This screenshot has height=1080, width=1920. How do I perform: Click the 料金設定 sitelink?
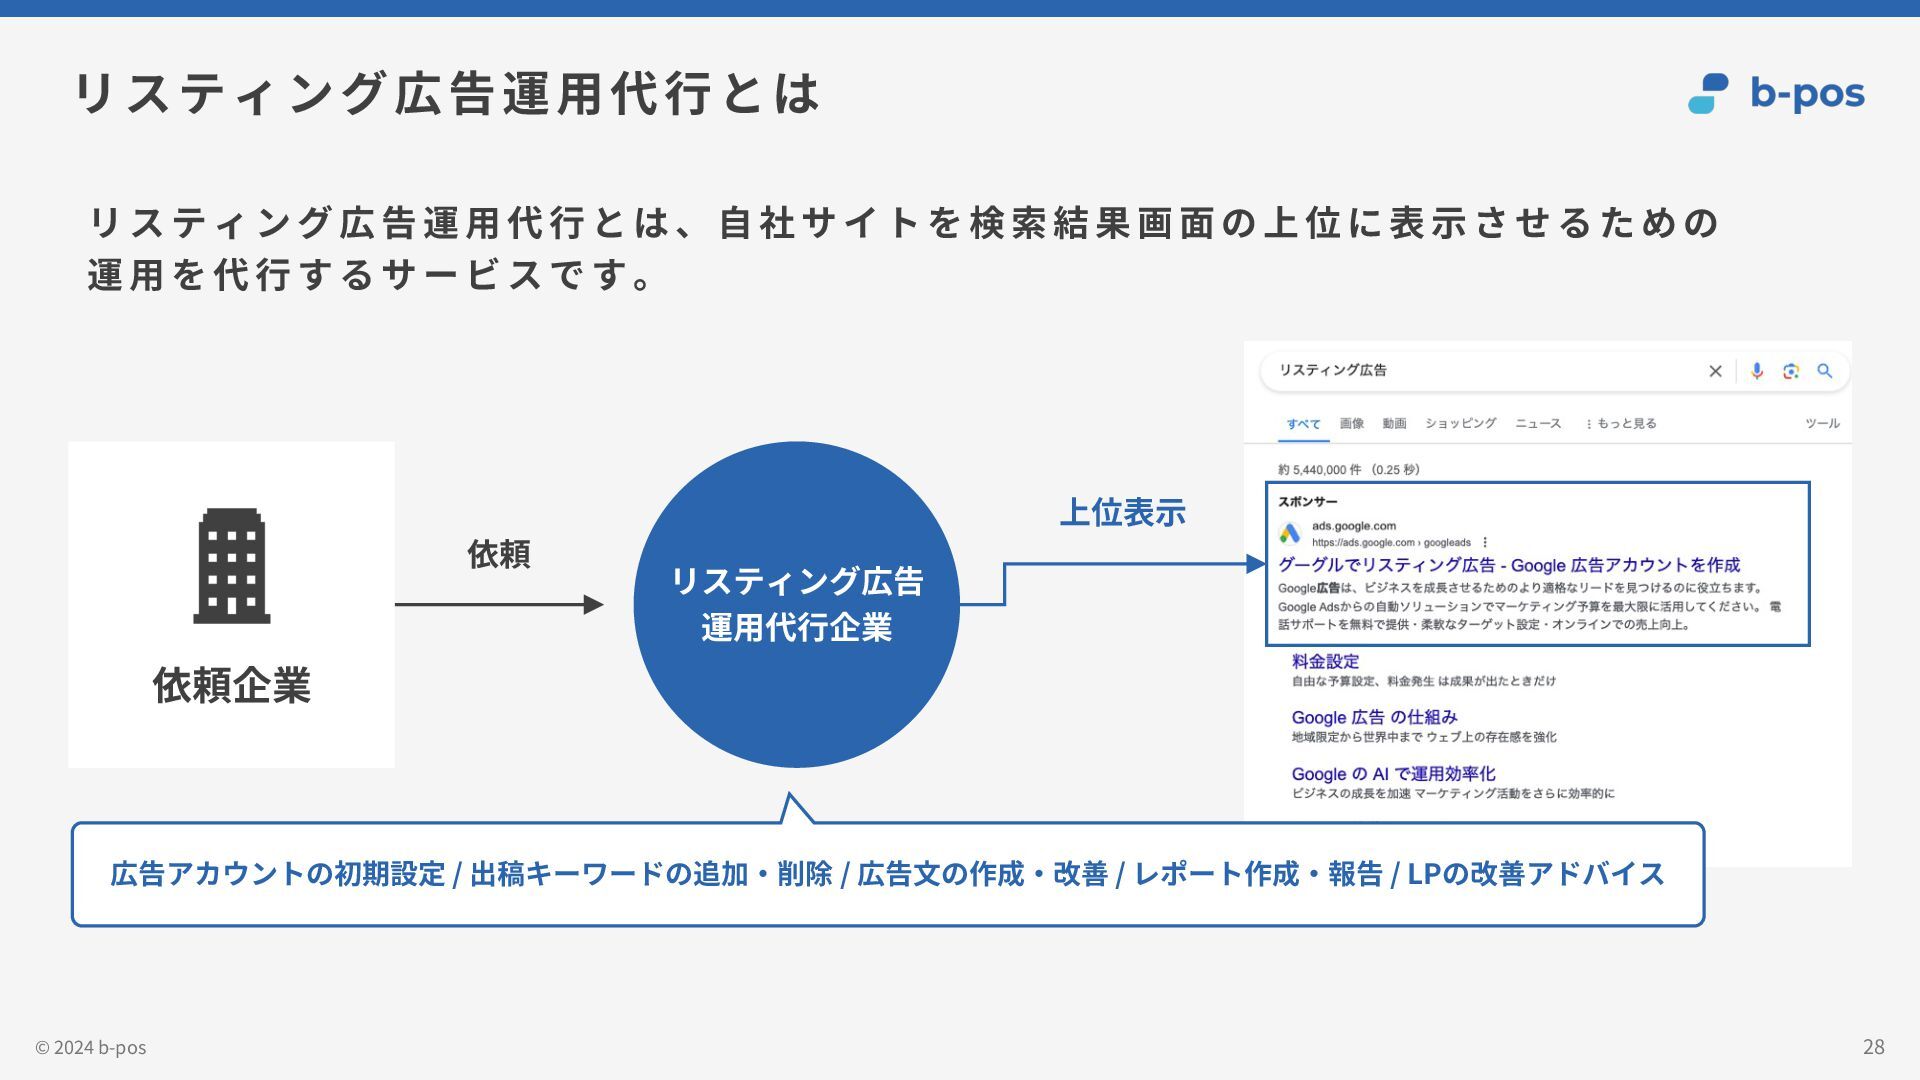click(1325, 661)
